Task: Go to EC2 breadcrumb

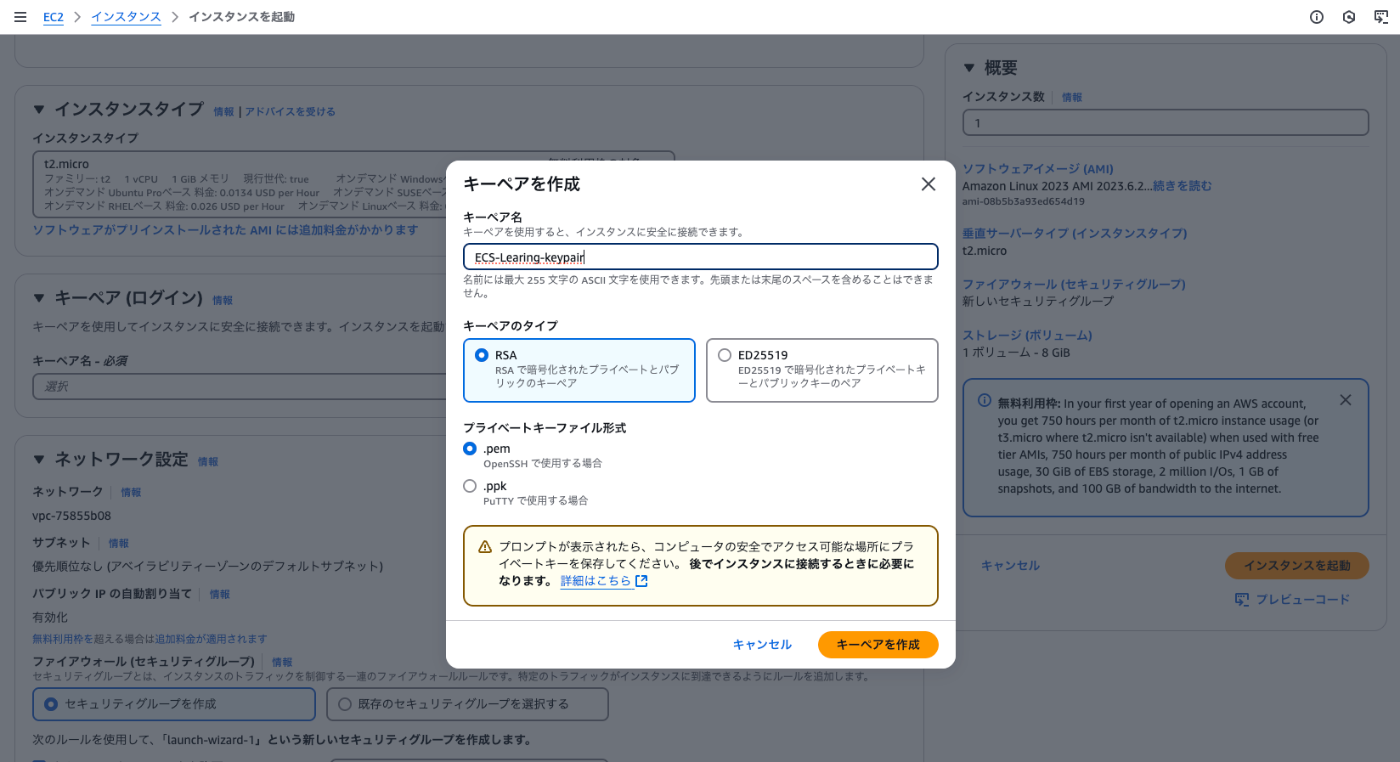Action: pos(53,17)
